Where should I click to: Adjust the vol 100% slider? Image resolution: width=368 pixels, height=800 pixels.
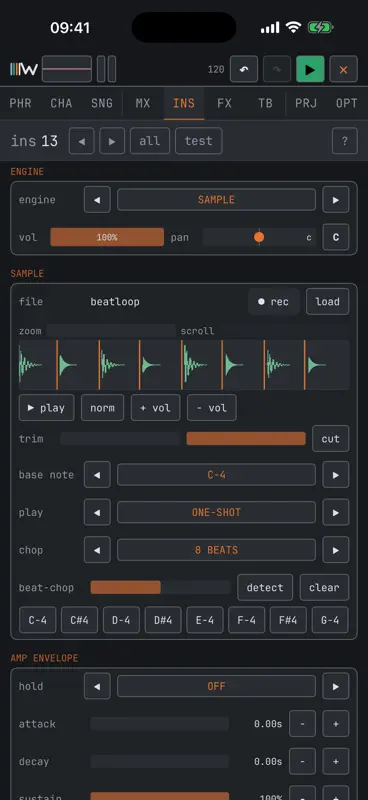(x=107, y=237)
